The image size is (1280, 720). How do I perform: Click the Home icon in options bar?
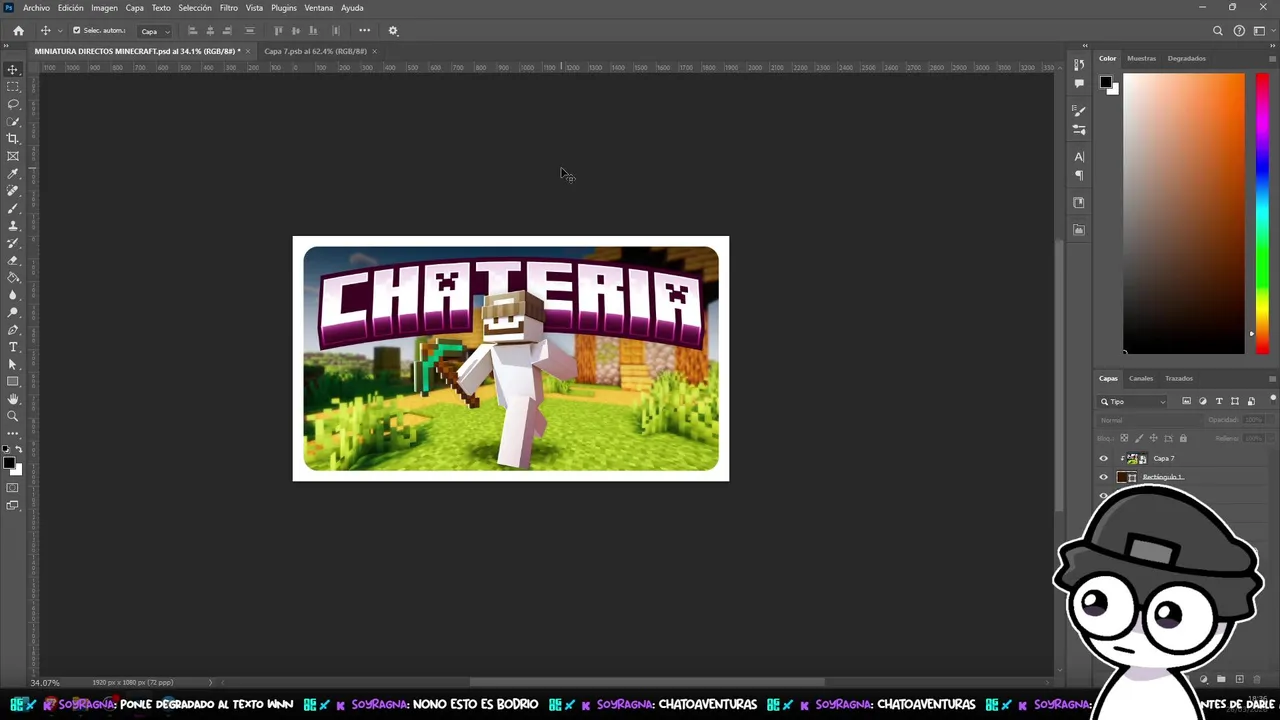[18, 31]
